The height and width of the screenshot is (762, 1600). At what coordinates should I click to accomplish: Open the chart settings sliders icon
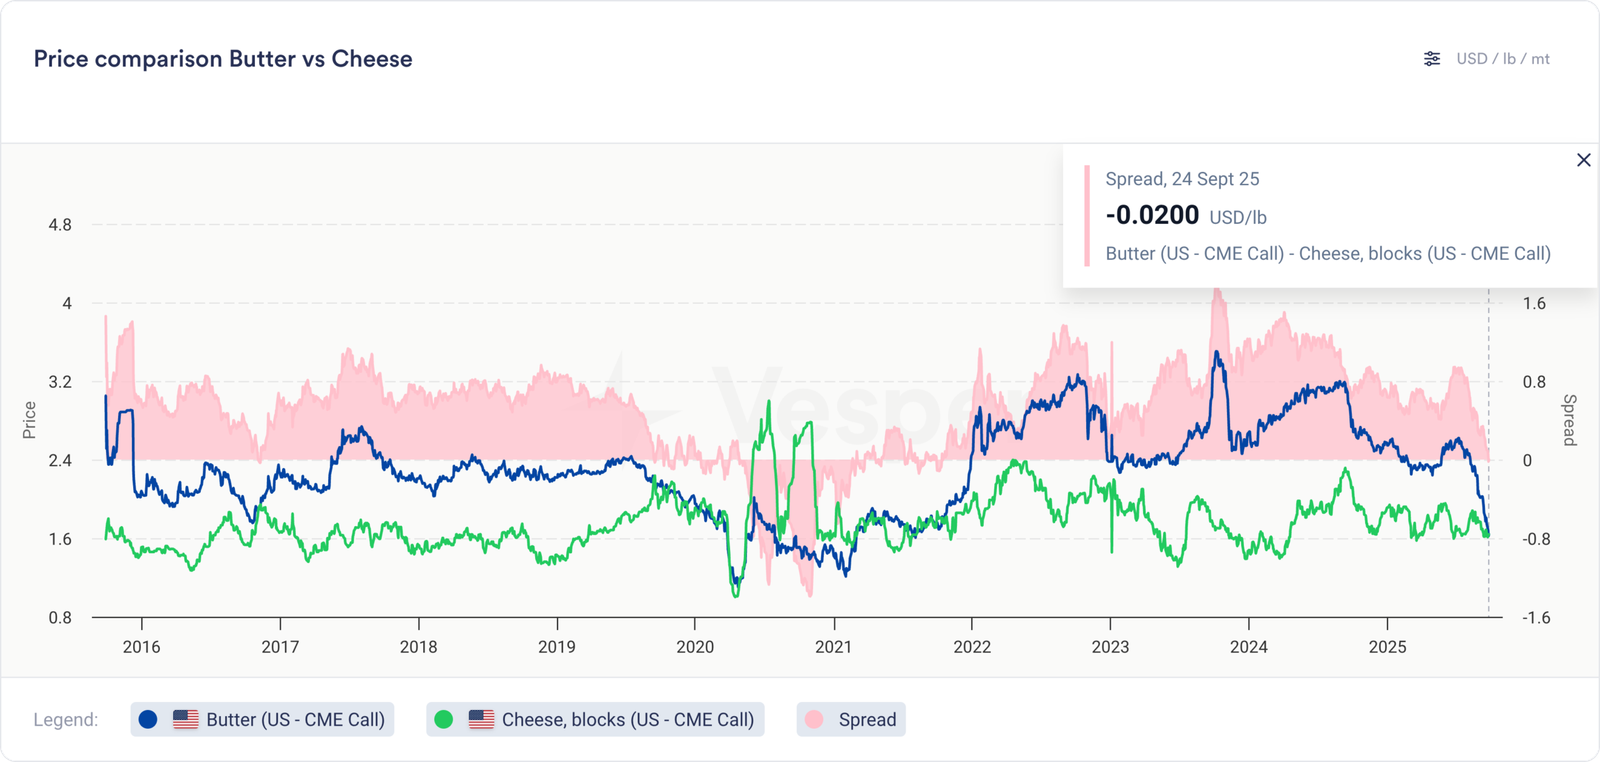pyautogui.click(x=1432, y=59)
